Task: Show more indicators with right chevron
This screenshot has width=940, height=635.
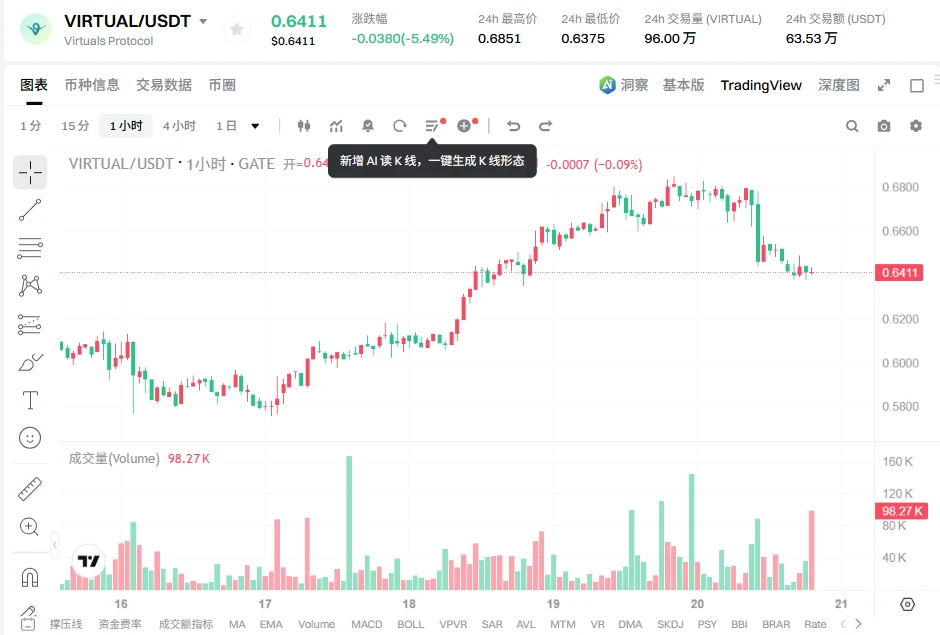Action: [858, 624]
